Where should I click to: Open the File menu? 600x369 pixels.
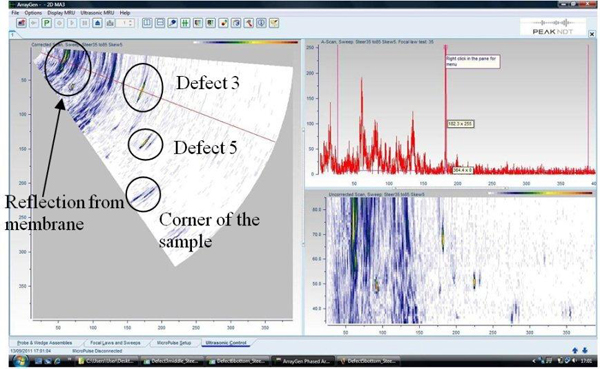[15, 13]
